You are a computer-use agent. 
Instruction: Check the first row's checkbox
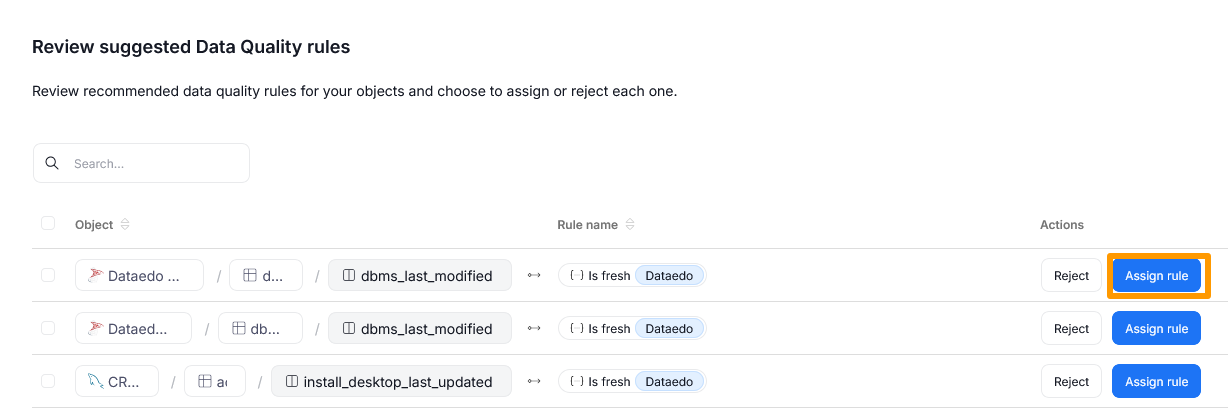click(48, 276)
